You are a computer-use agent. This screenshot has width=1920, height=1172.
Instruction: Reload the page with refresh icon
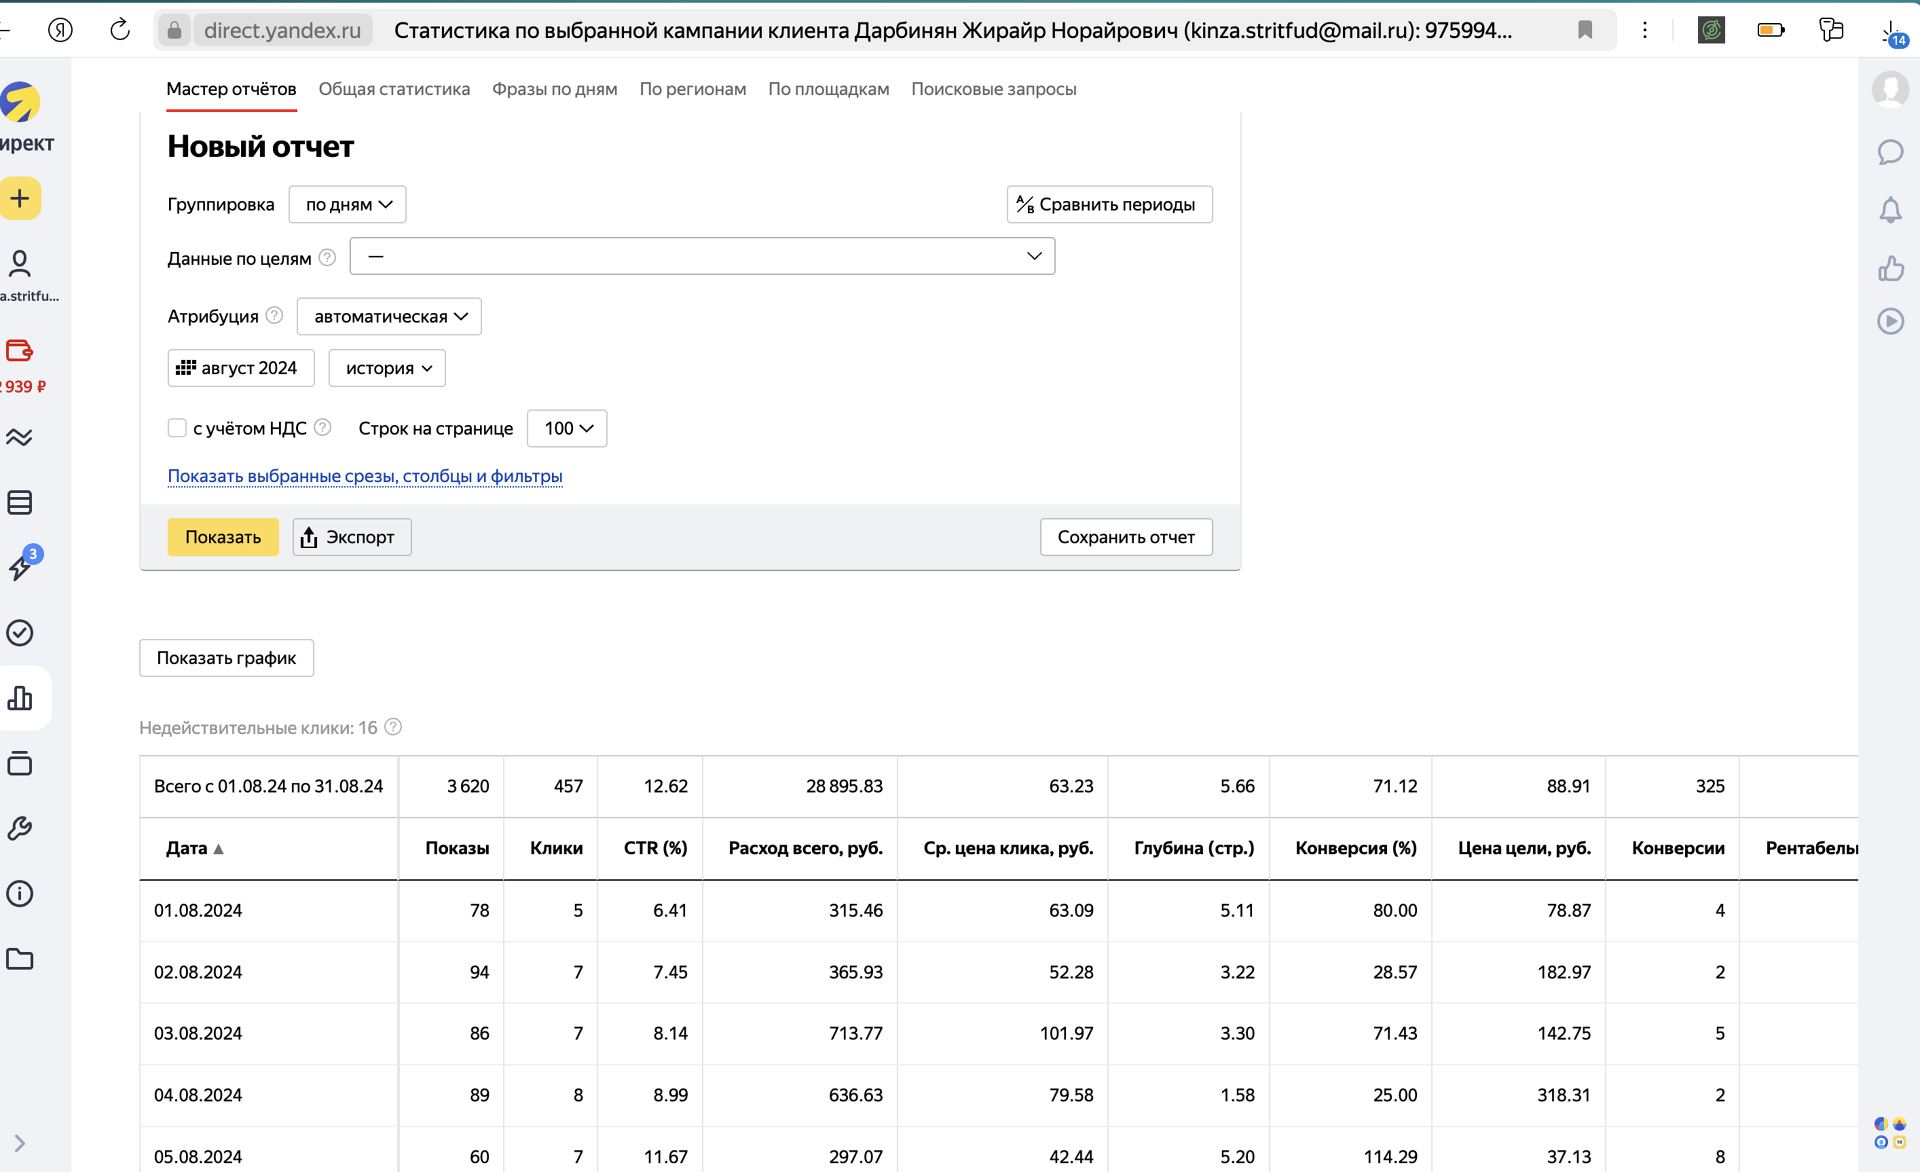click(120, 30)
